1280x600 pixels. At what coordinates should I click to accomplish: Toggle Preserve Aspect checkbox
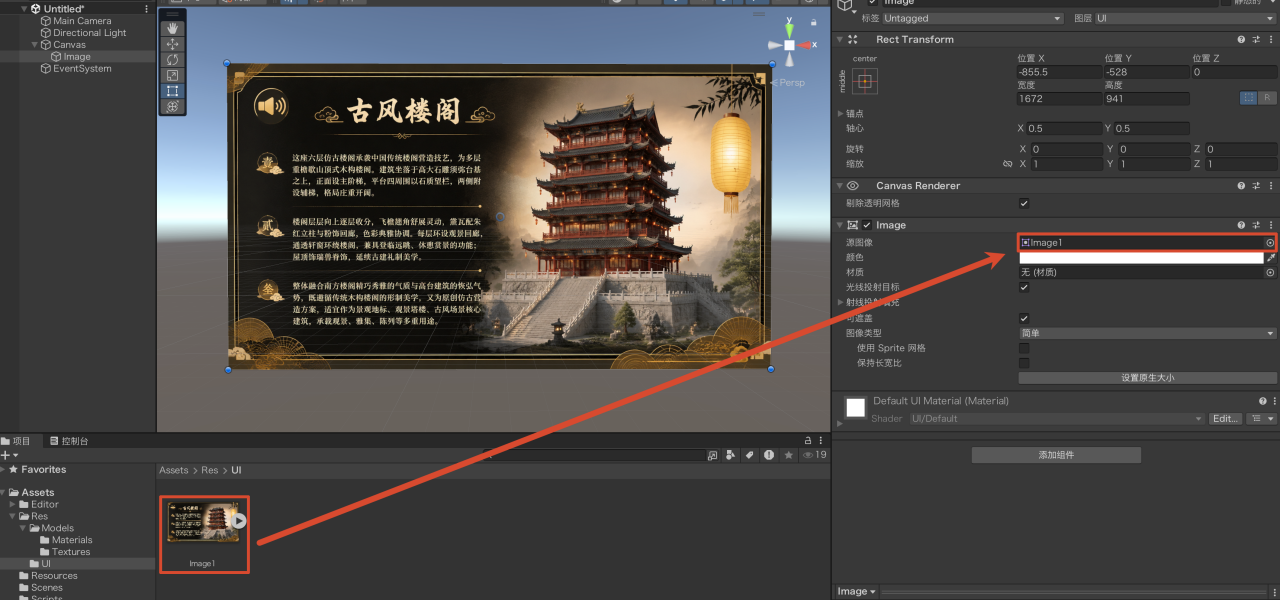pos(1024,363)
